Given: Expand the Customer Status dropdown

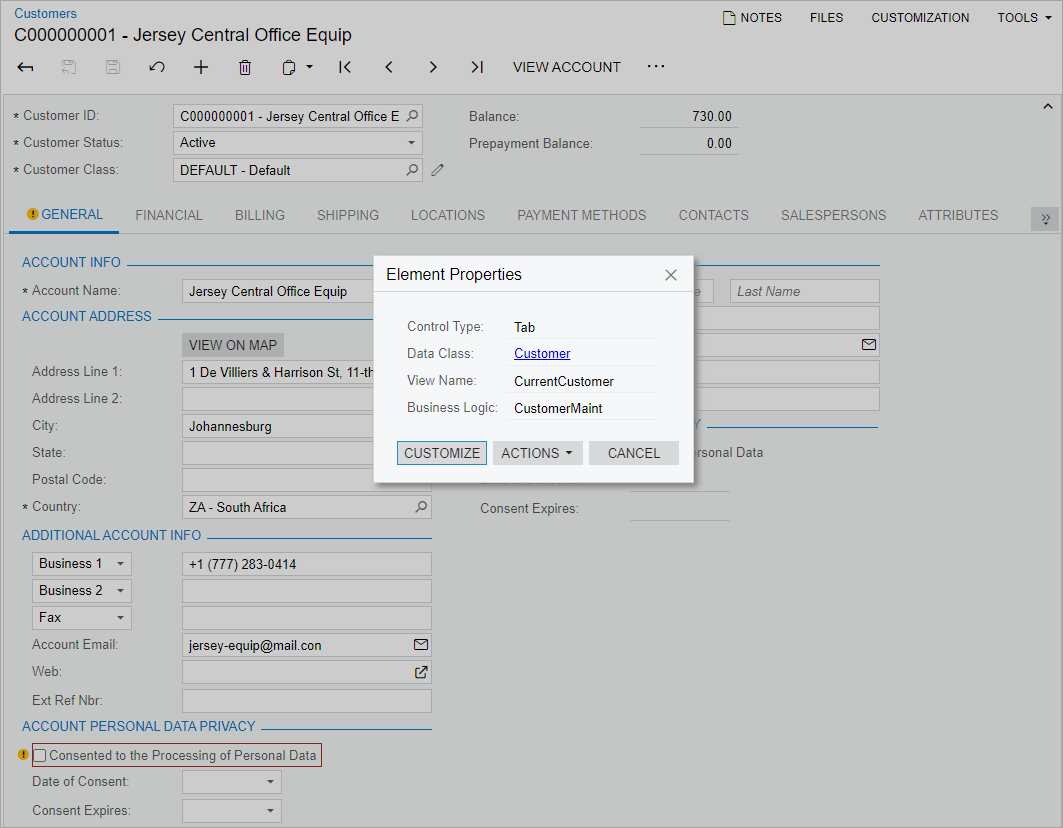Looking at the screenshot, I should 411,143.
